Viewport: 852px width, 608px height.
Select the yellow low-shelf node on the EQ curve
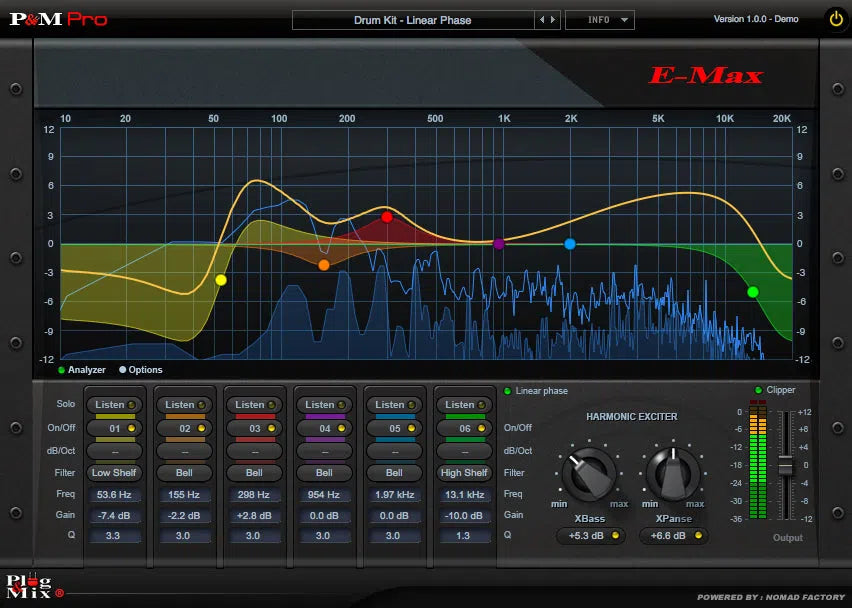(x=220, y=279)
